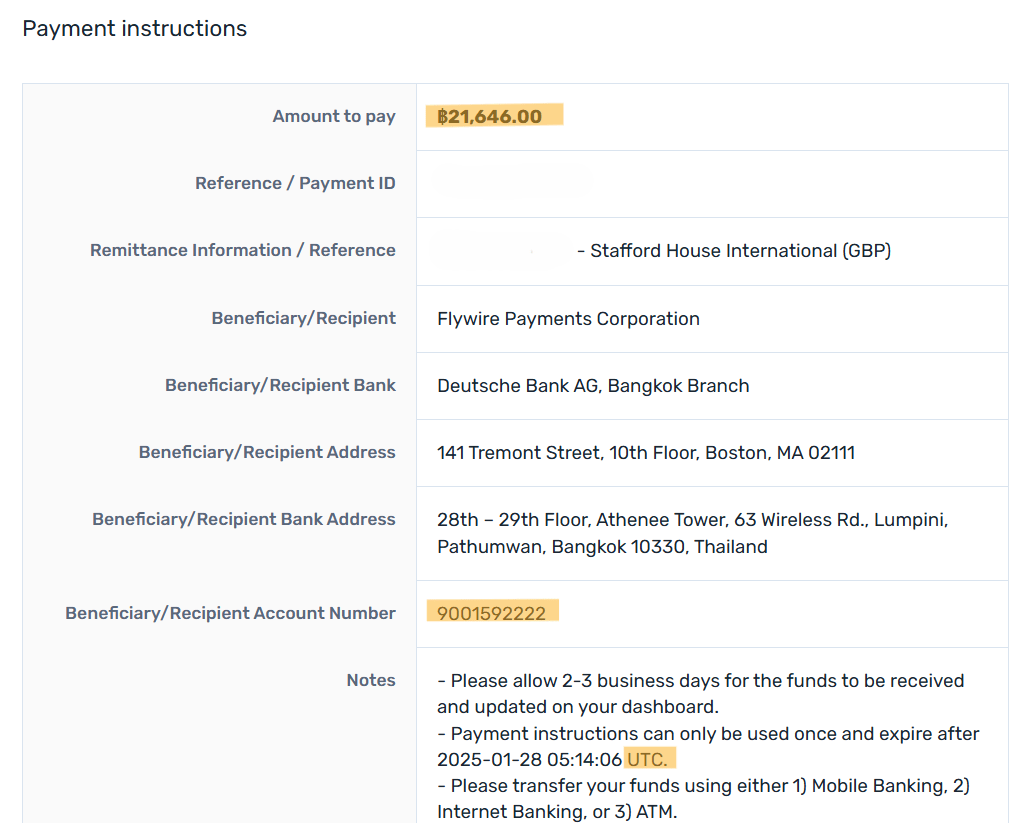Click the Beneficiary/Recipient label
The height and width of the screenshot is (823, 1022).
[303, 319]
